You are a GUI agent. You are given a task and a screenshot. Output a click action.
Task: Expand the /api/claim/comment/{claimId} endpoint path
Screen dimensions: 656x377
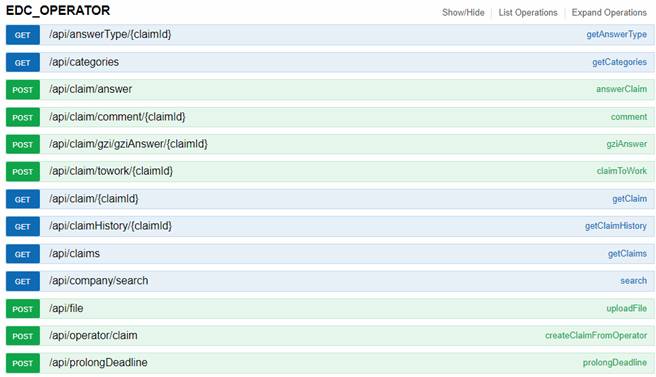tap(117, 117)
